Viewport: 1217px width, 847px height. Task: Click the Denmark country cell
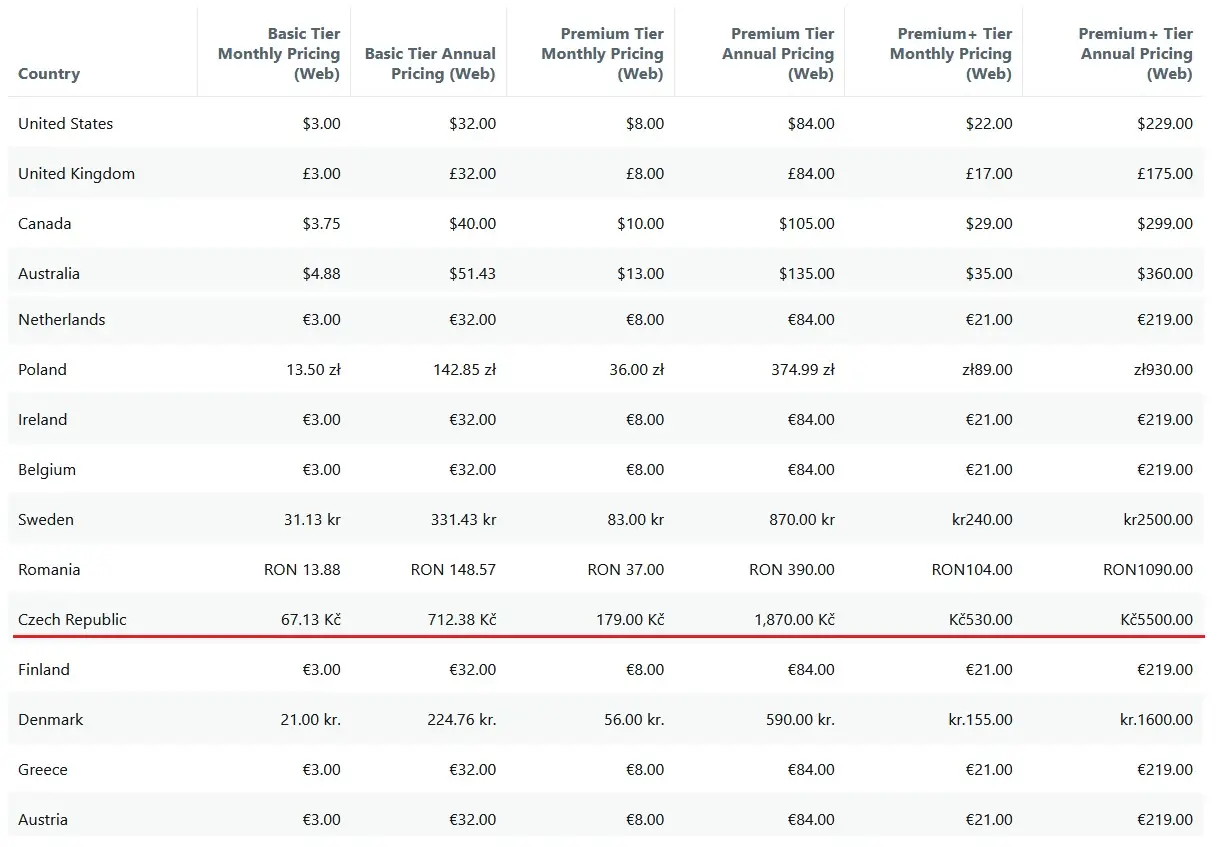(x=51, y=720)
